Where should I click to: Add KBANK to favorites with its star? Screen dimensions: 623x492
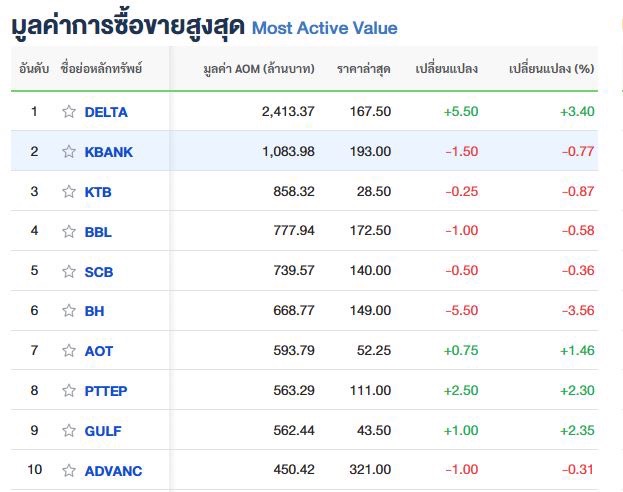(x=69, y=152)
